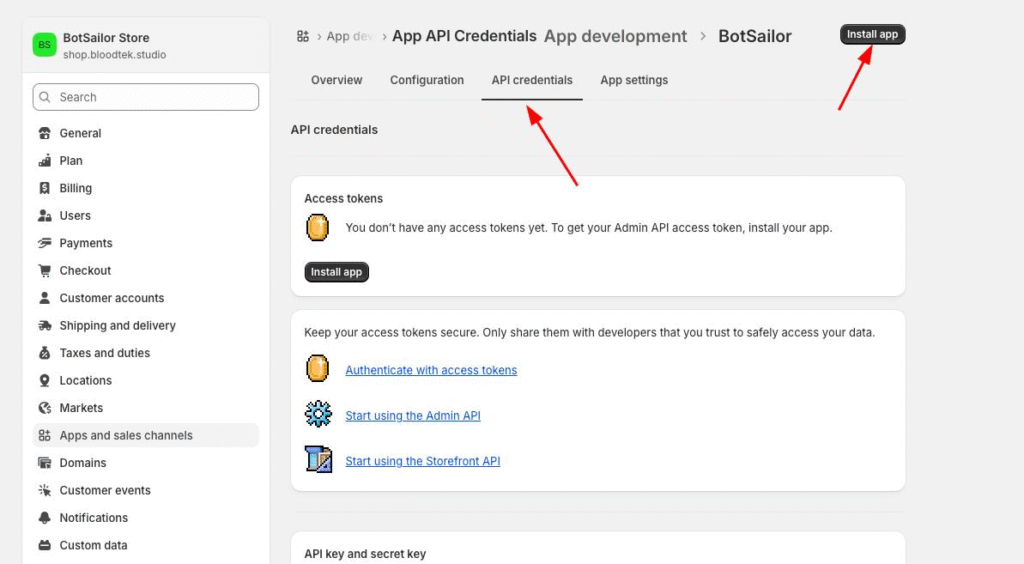Click the apps grid breadcrumb icon
This screenshot has height=564, width=1024.
(302, 36)
